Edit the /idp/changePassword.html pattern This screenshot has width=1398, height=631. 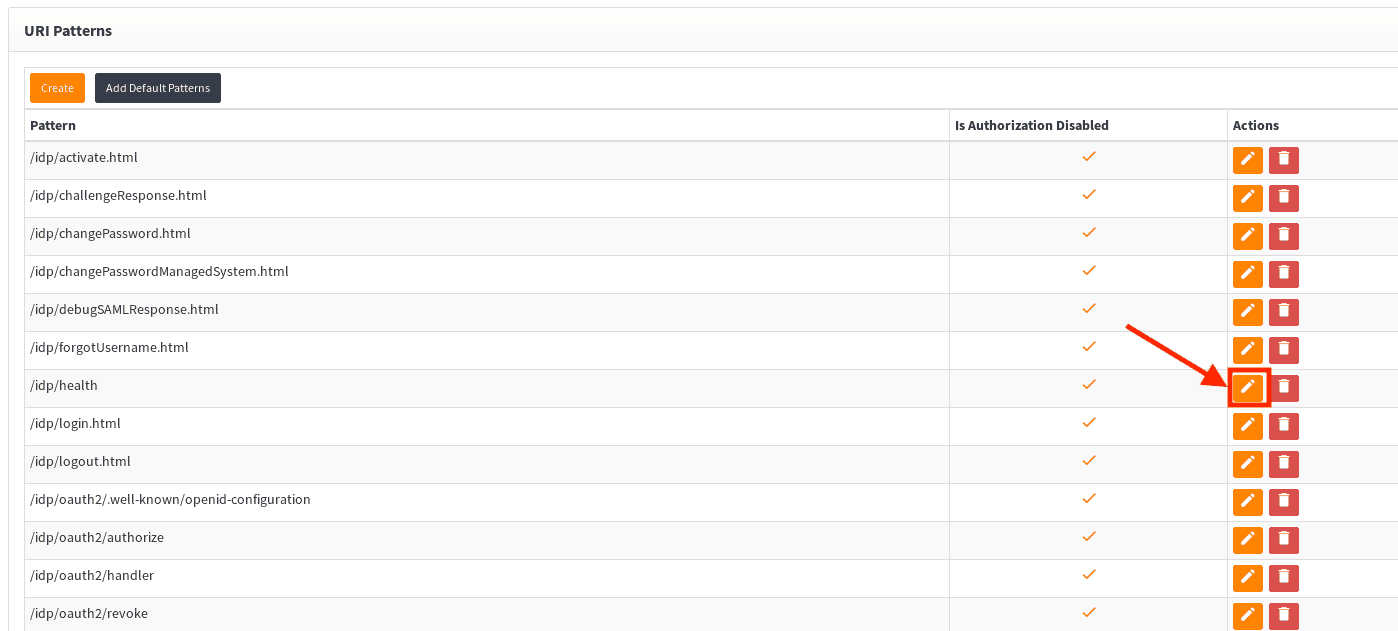(1247, 236)
